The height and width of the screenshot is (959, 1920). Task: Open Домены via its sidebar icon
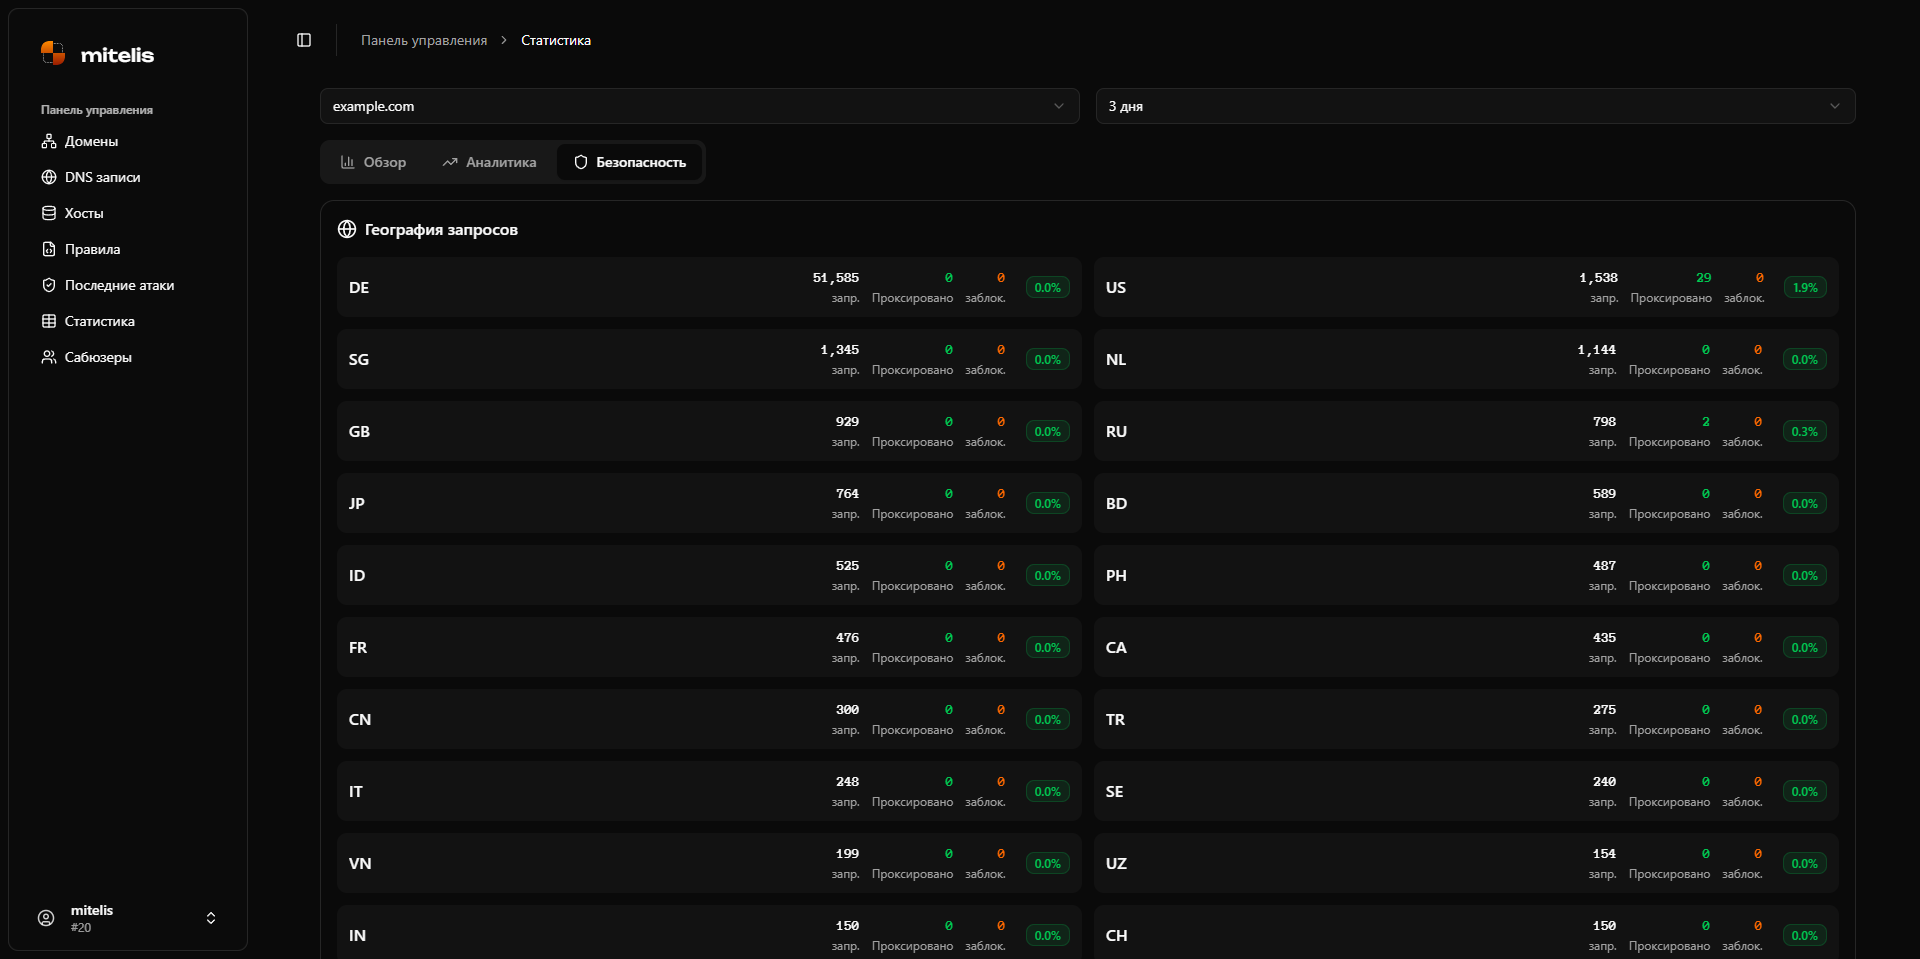coord(48,141)
